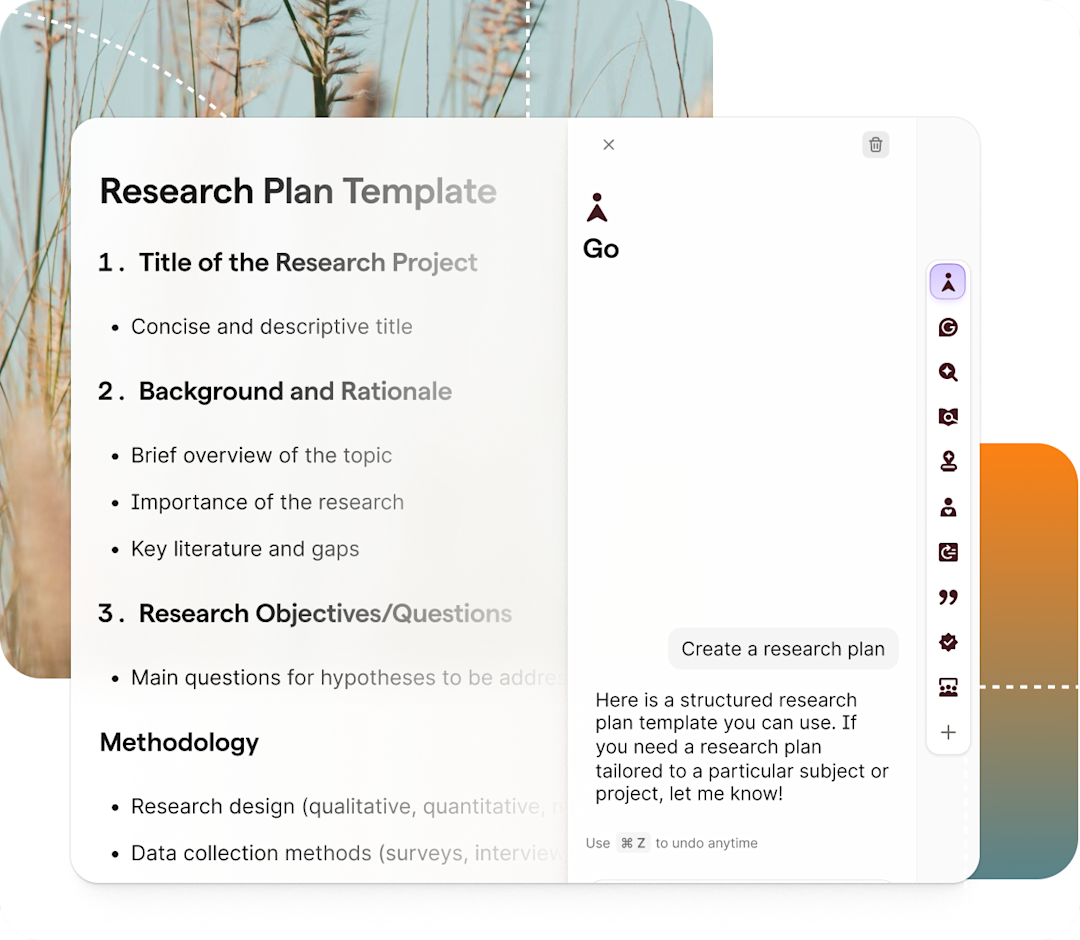Click the Research Plan Template heading
This screenshot has width=1080, height=940.
pos(298,191)
